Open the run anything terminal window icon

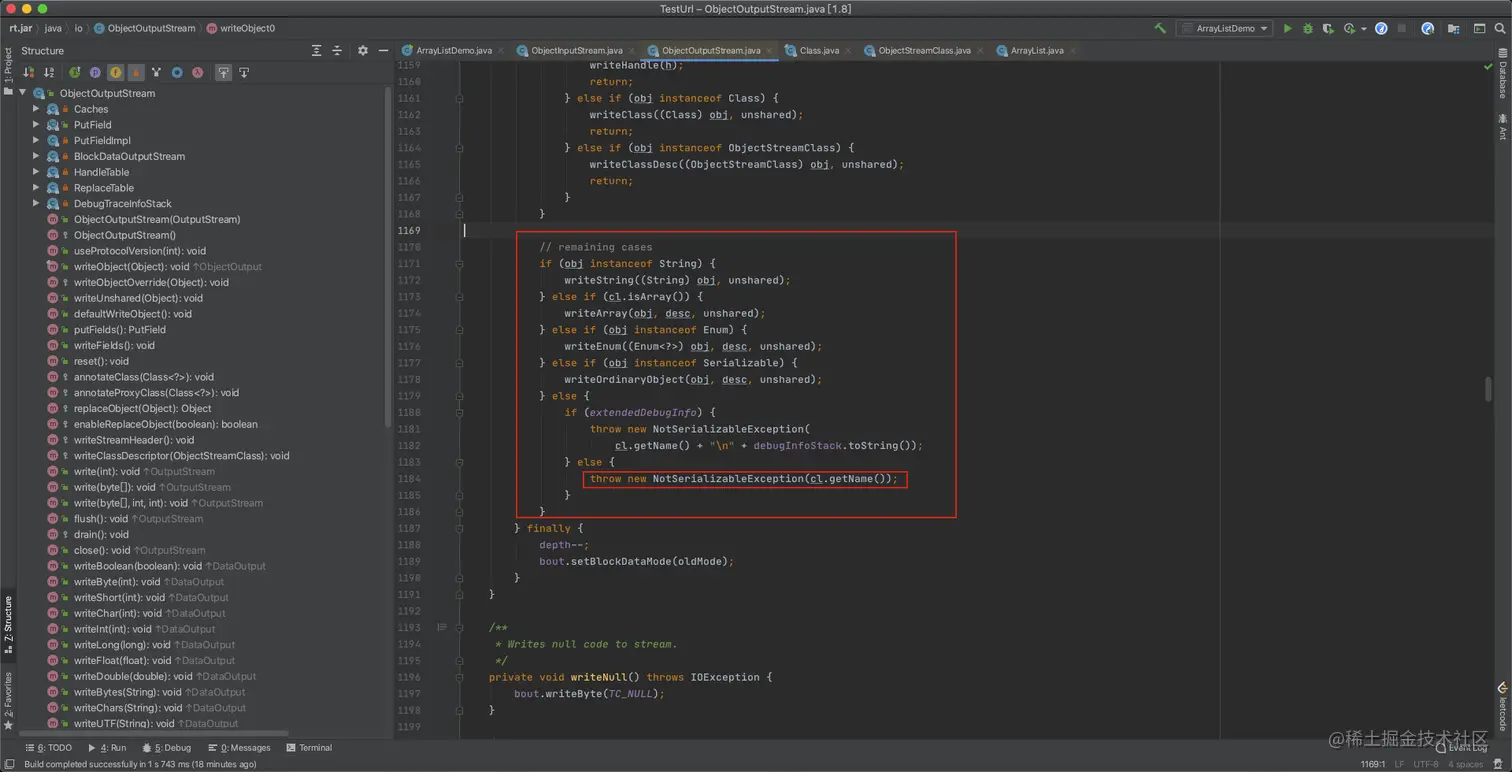tap(1480, 29)
